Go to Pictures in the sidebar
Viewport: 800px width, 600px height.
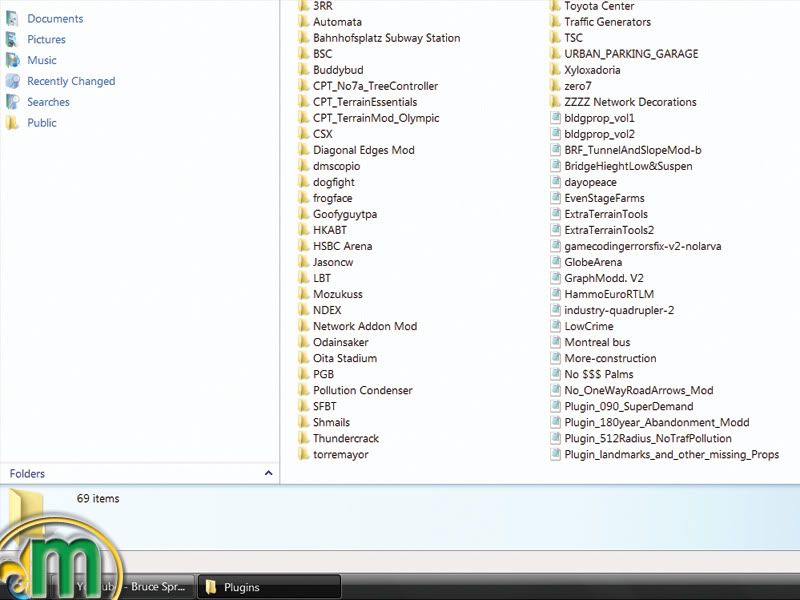(46, 39)
